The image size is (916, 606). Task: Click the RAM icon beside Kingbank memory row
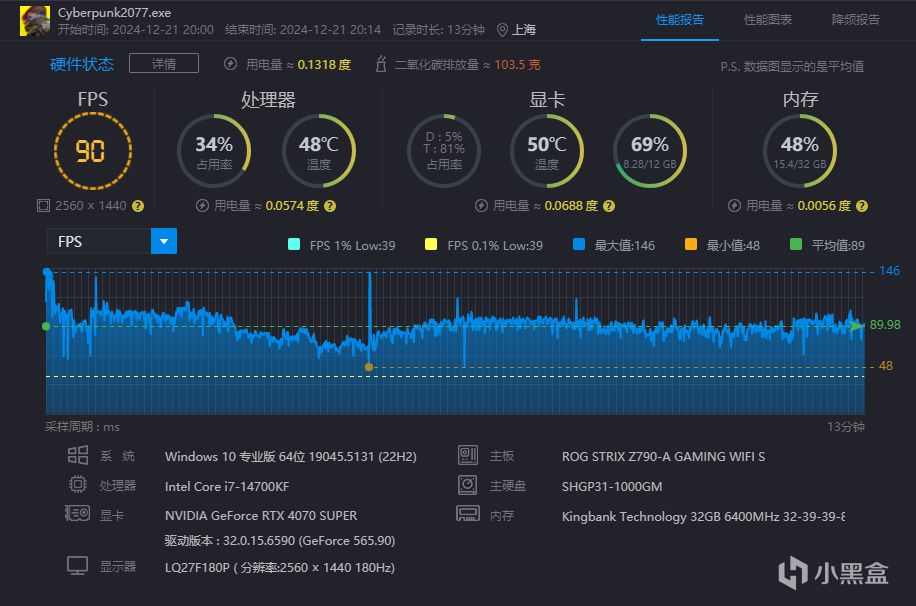[x=468, y=514]
